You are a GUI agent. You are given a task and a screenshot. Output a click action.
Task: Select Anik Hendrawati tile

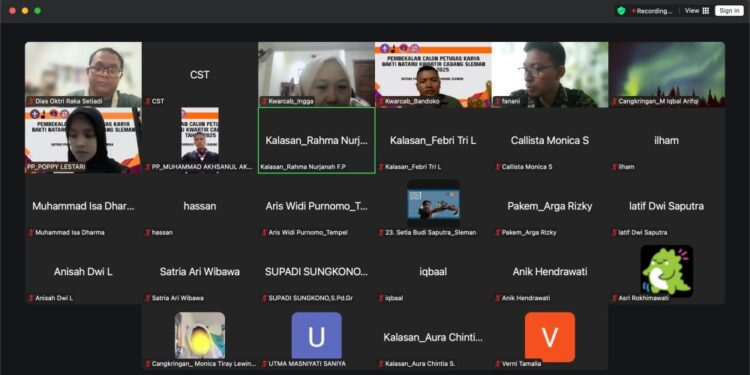tap(550, 271)
